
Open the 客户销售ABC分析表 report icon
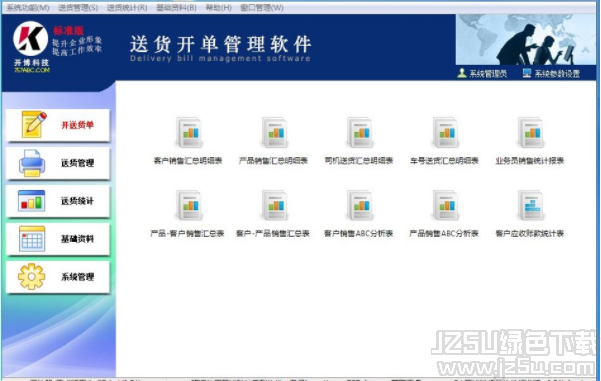[x=360, y=205]
